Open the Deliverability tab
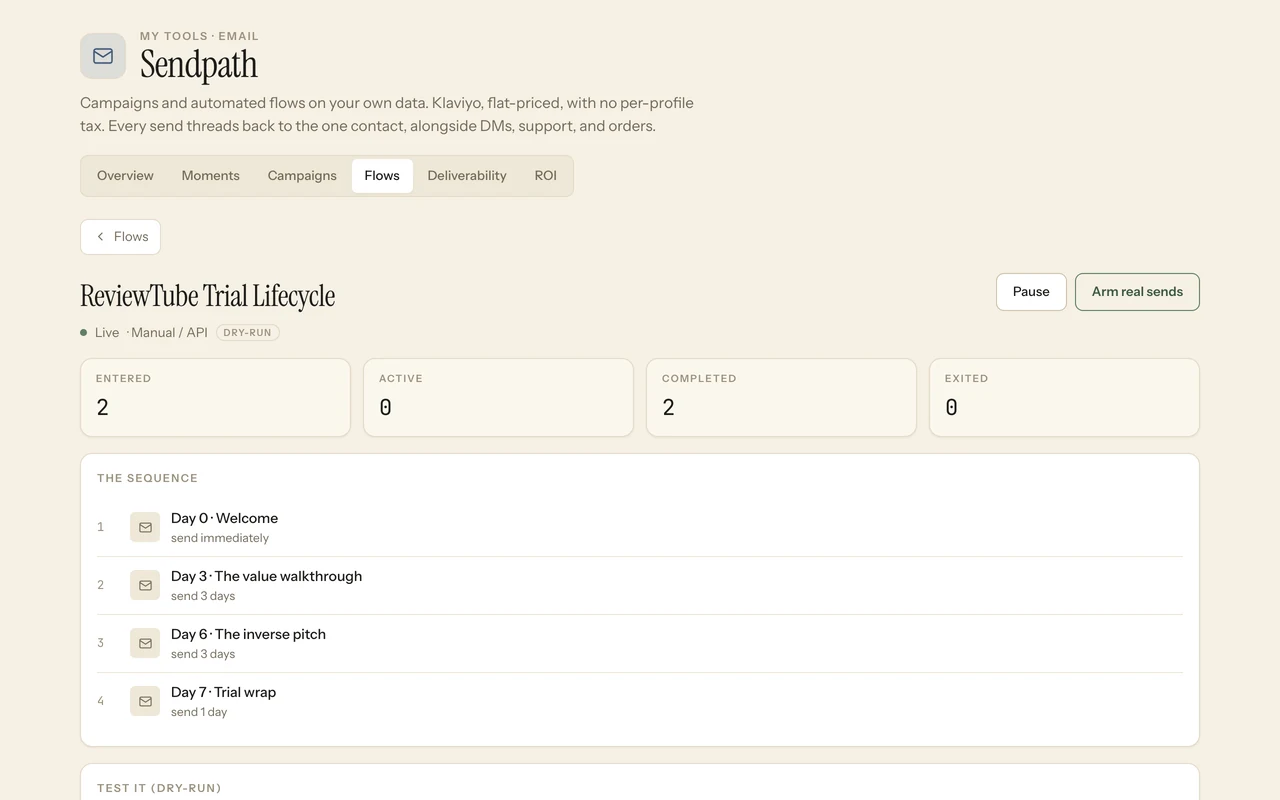 coord(467,176)
